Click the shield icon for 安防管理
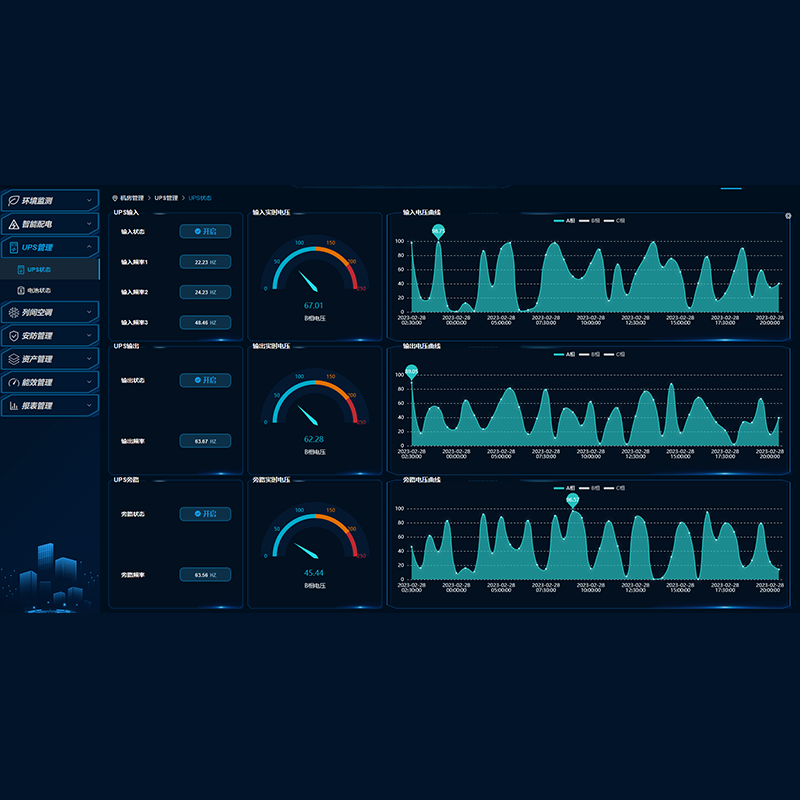 coord(13,336)
